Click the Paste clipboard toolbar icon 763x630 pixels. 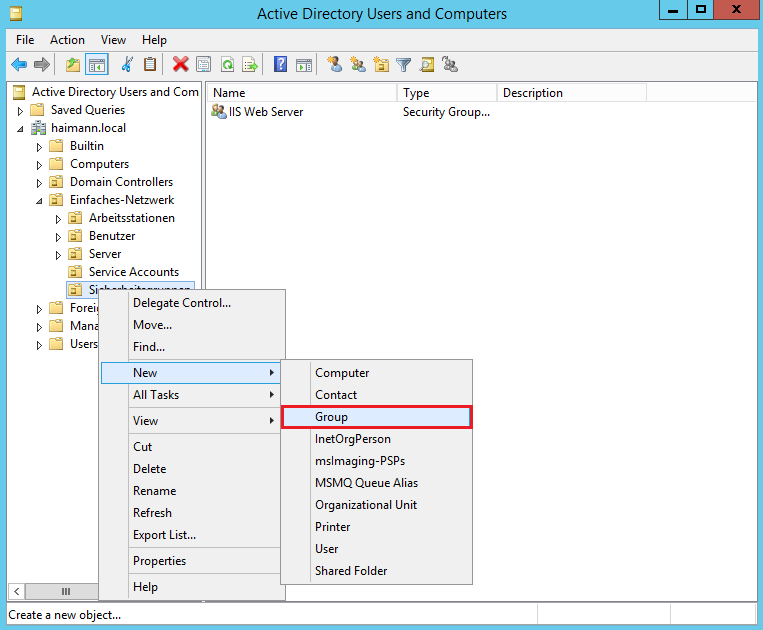(150, 64)
